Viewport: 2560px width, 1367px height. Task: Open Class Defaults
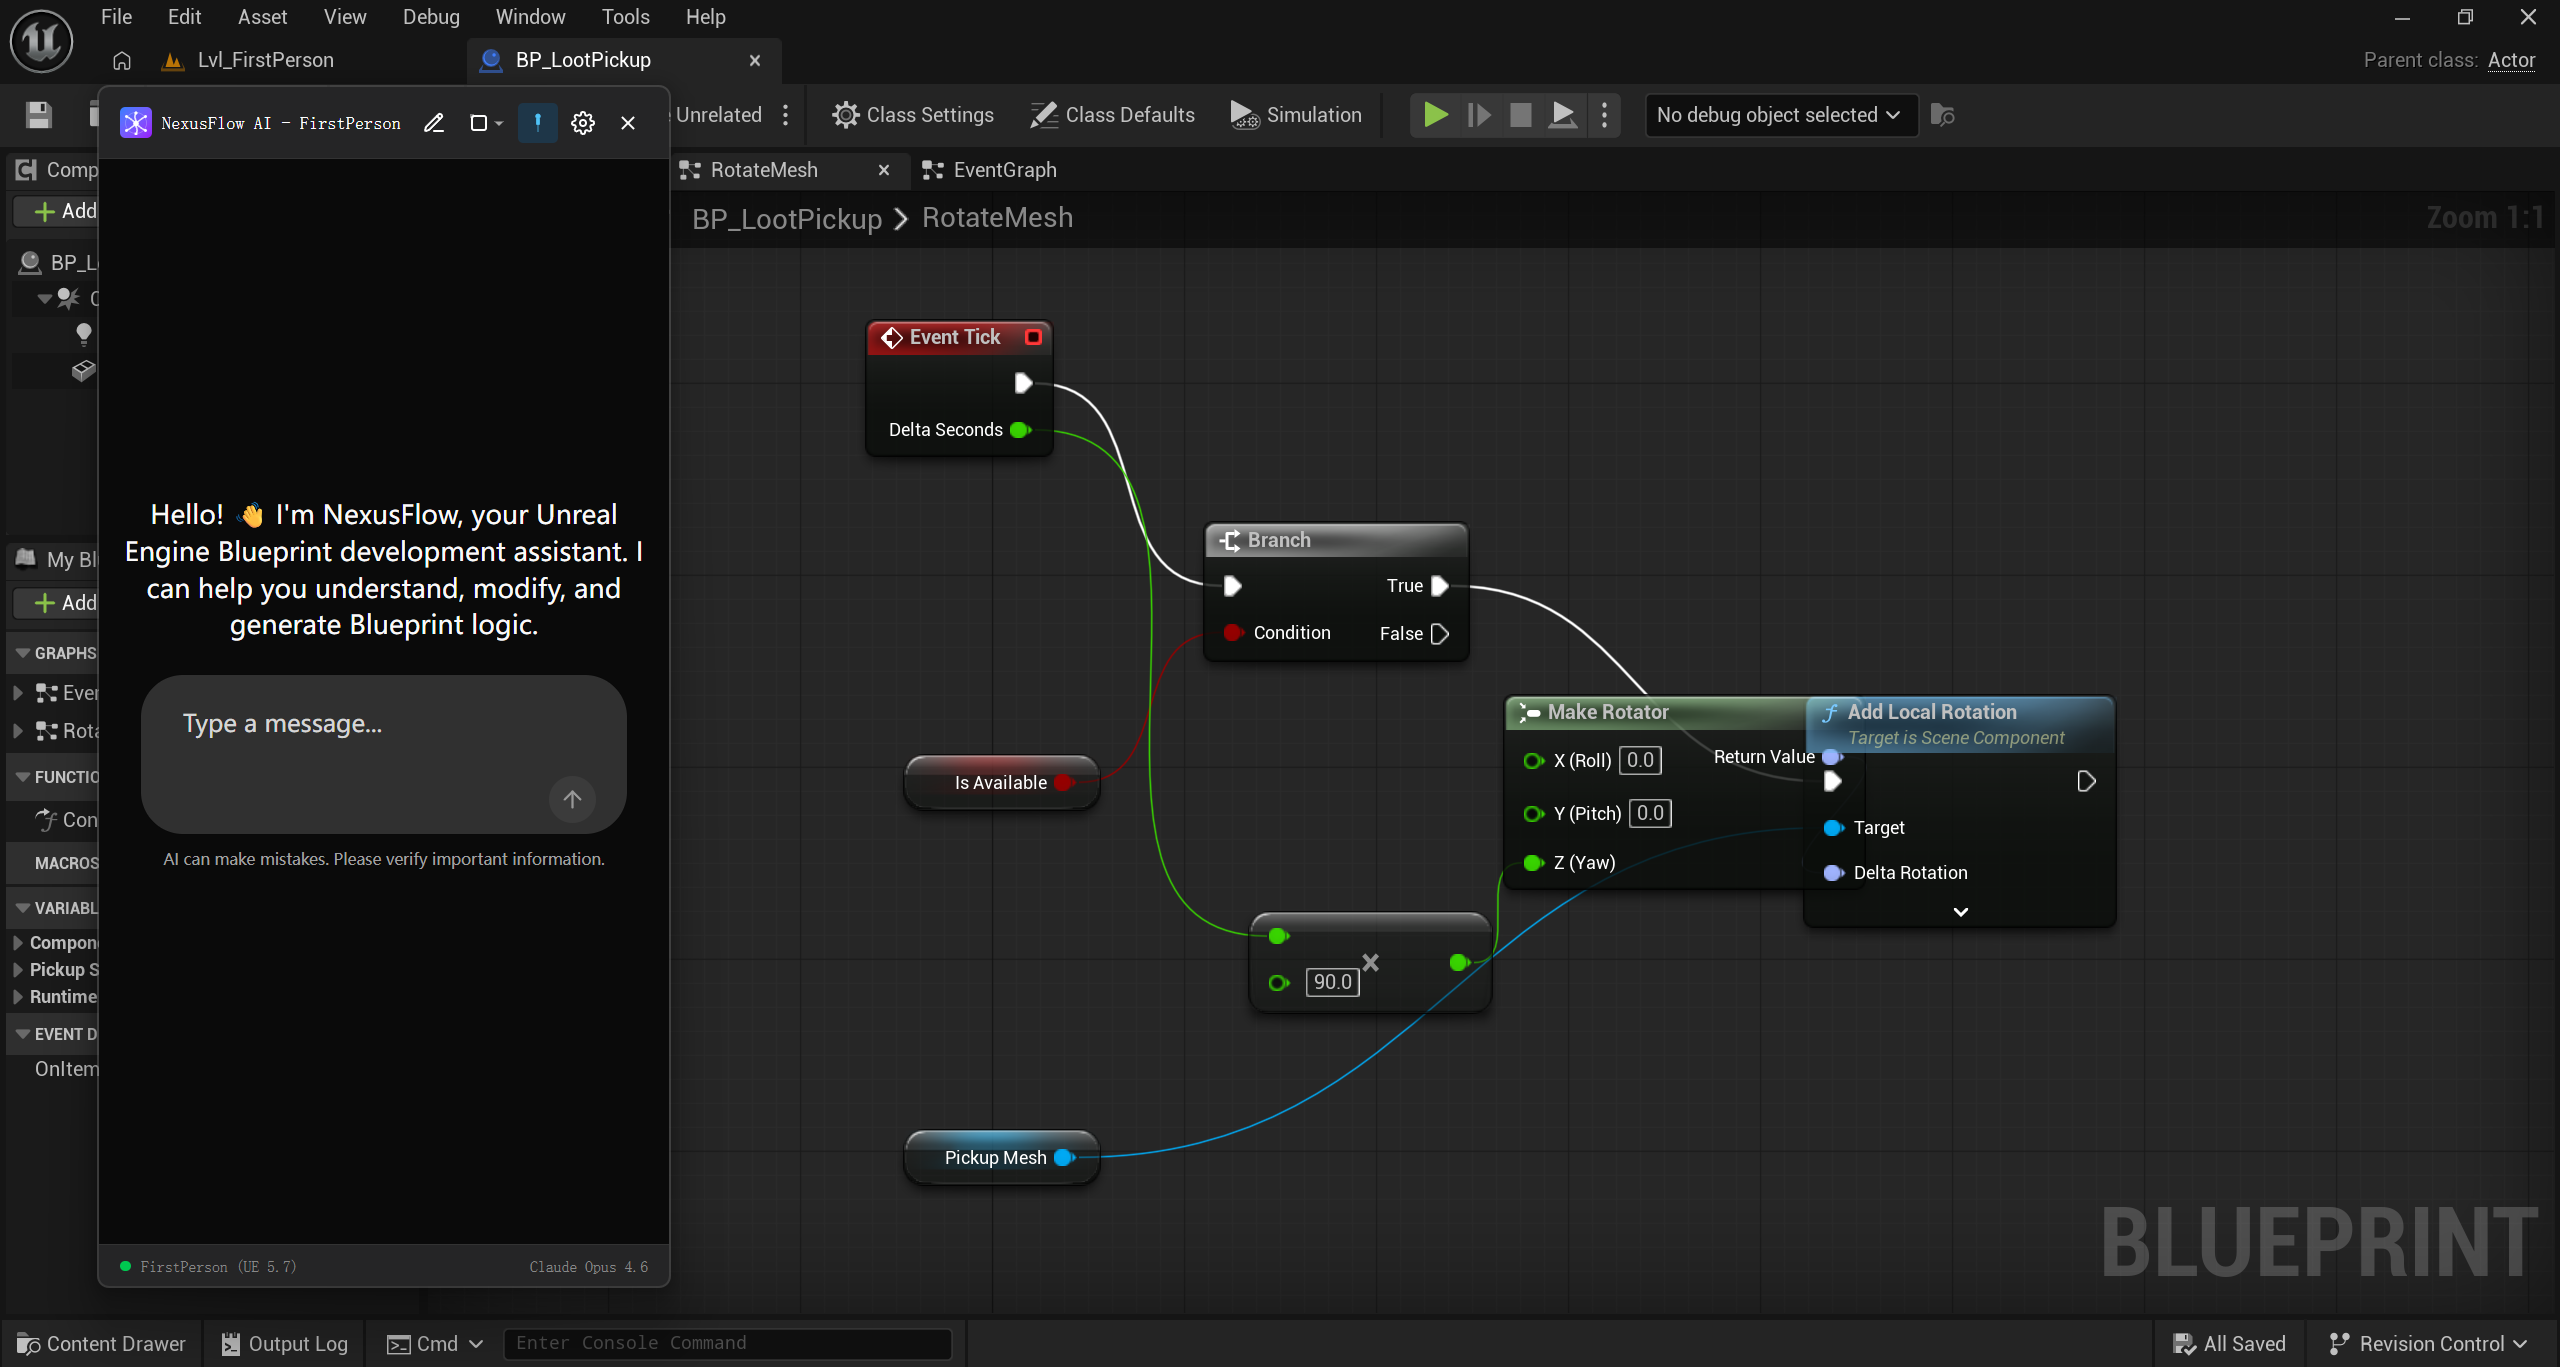click(1113, 115)
